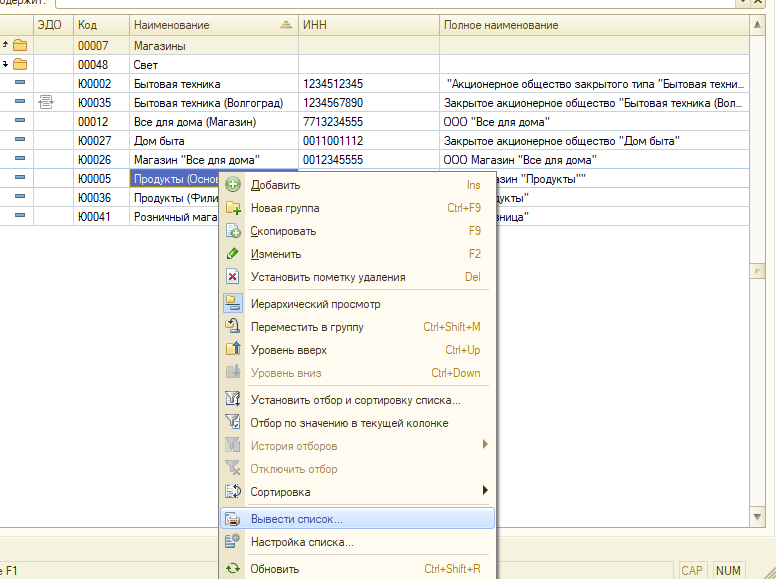The height and width of the screenshot is (579, 776).
Task: Click the sort indicator in Наименование header
Action: pos(286,25)
